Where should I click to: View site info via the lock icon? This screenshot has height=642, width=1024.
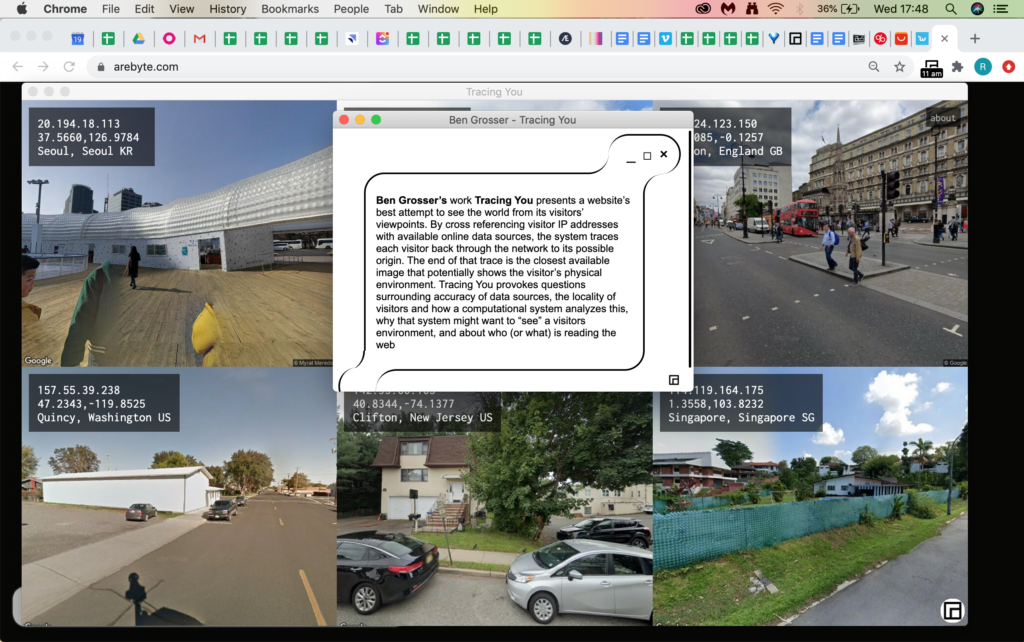(101, 67)
